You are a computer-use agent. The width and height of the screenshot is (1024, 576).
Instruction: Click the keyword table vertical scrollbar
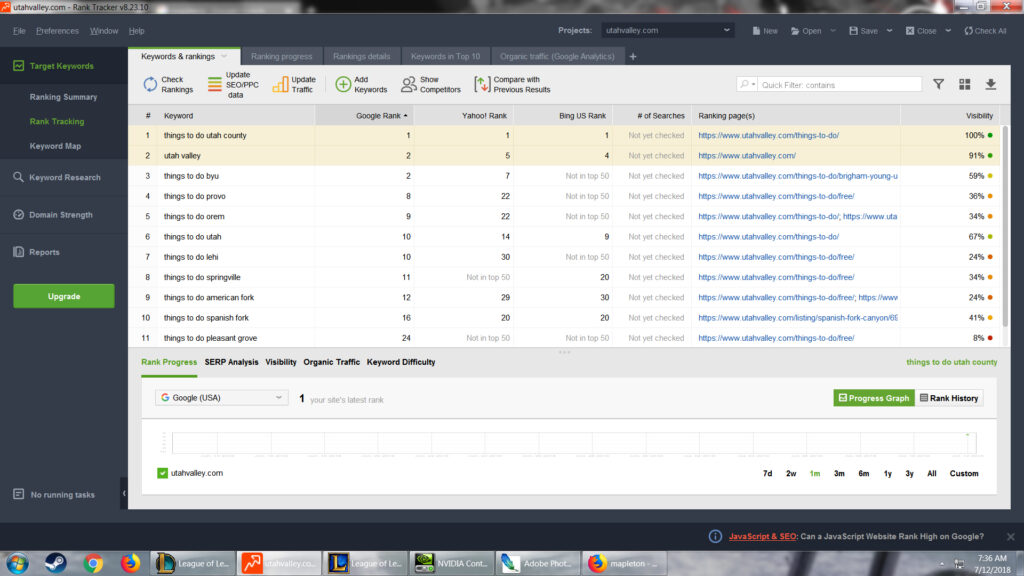coord(1005,225)
